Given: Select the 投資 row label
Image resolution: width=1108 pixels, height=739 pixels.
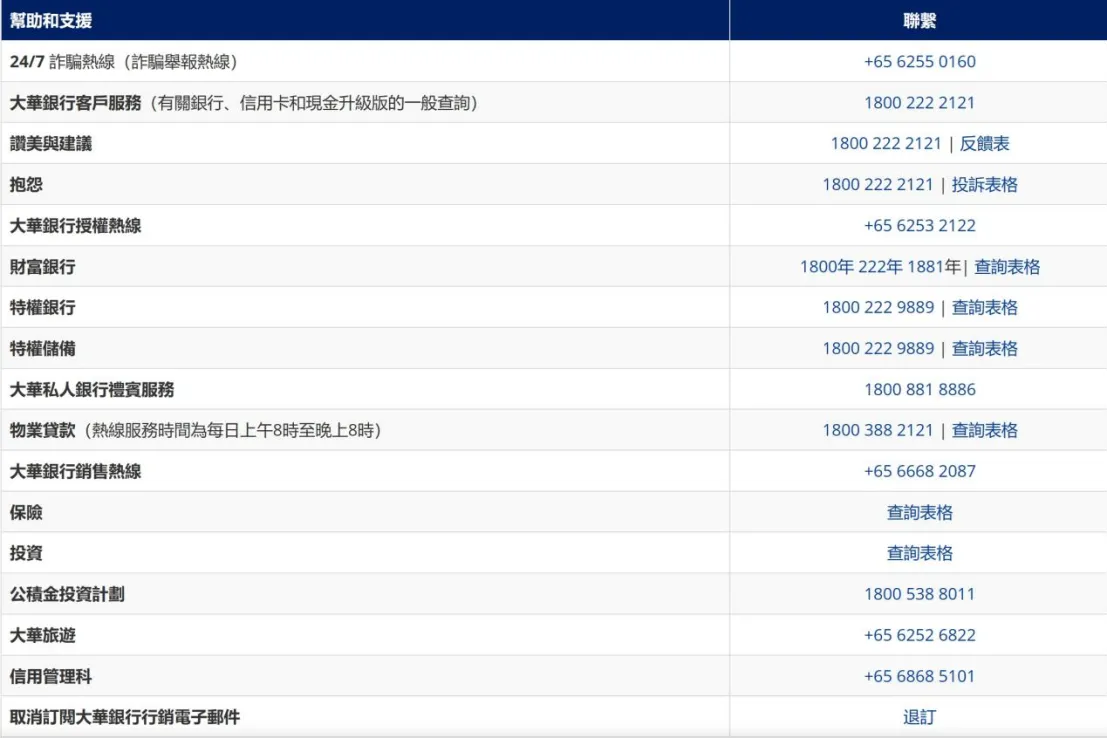Looking at the screenshot, I should point(26,553).
